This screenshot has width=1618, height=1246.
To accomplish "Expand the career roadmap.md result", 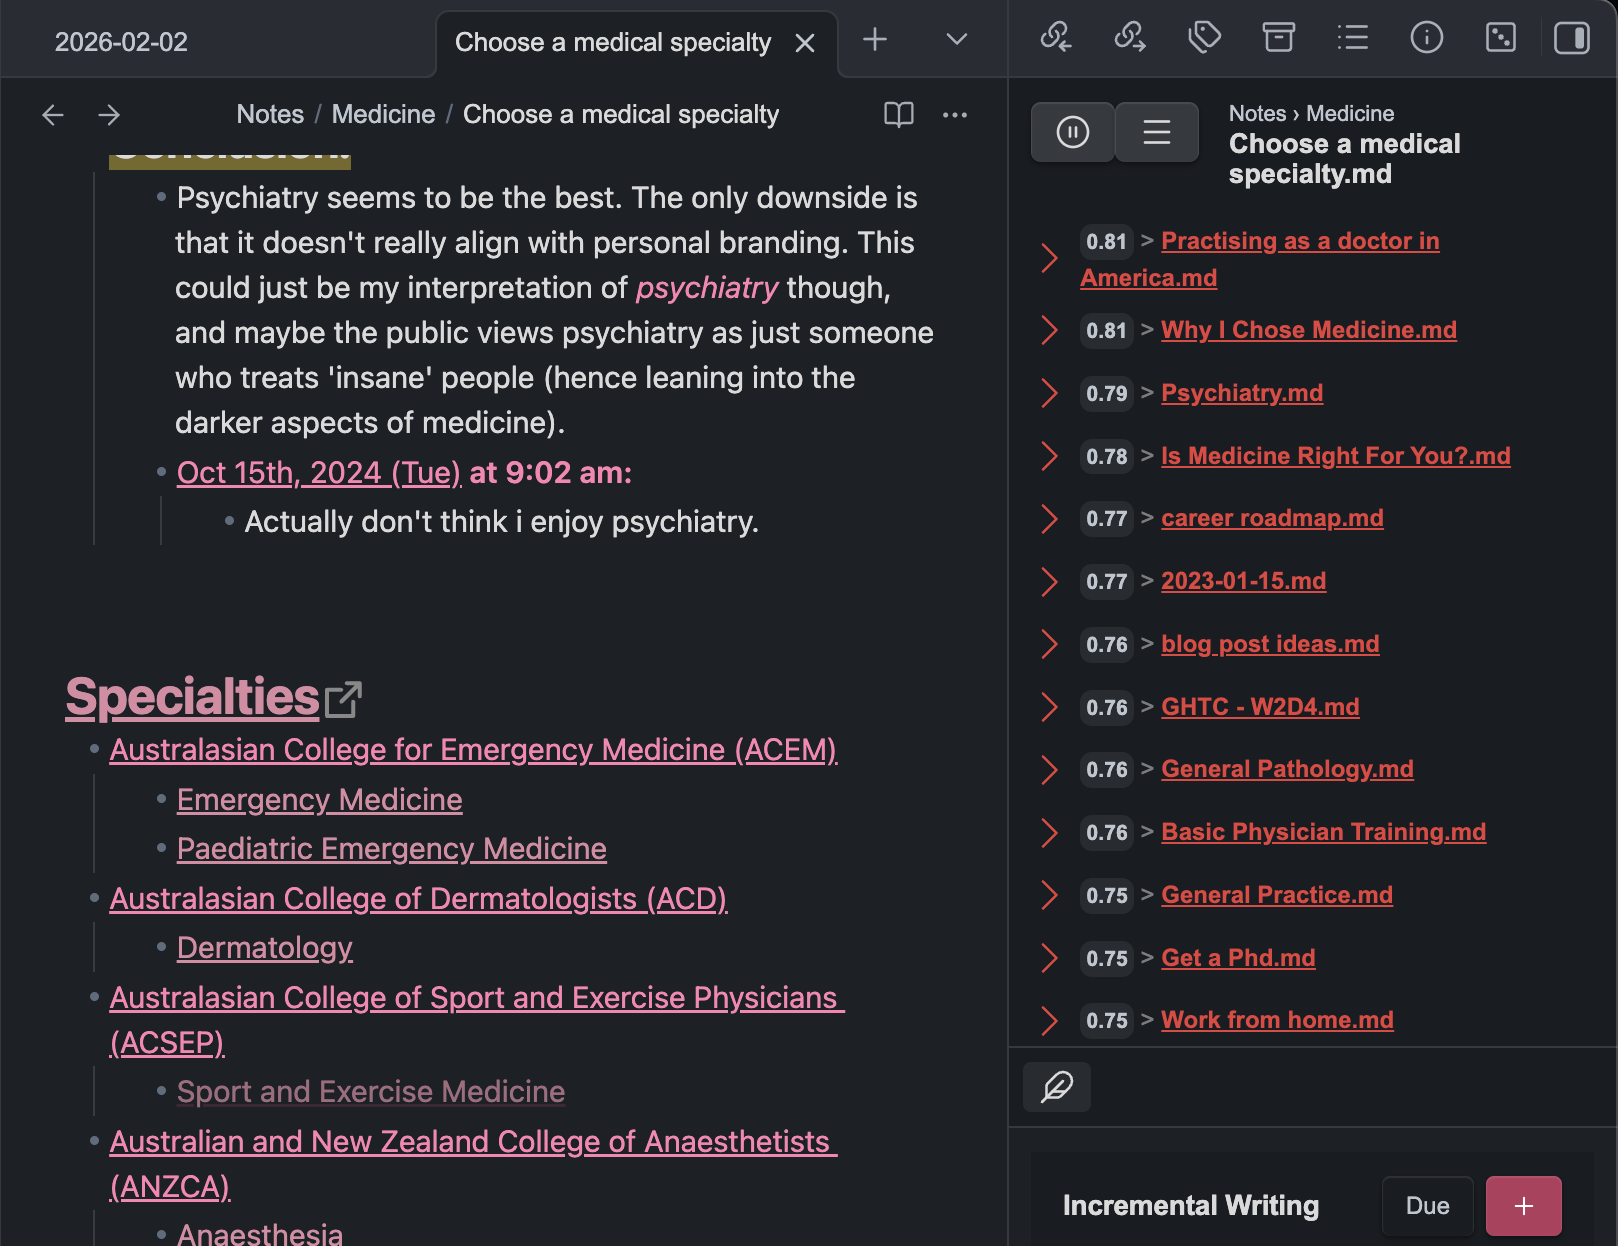I will click(x=1049, y=519).
